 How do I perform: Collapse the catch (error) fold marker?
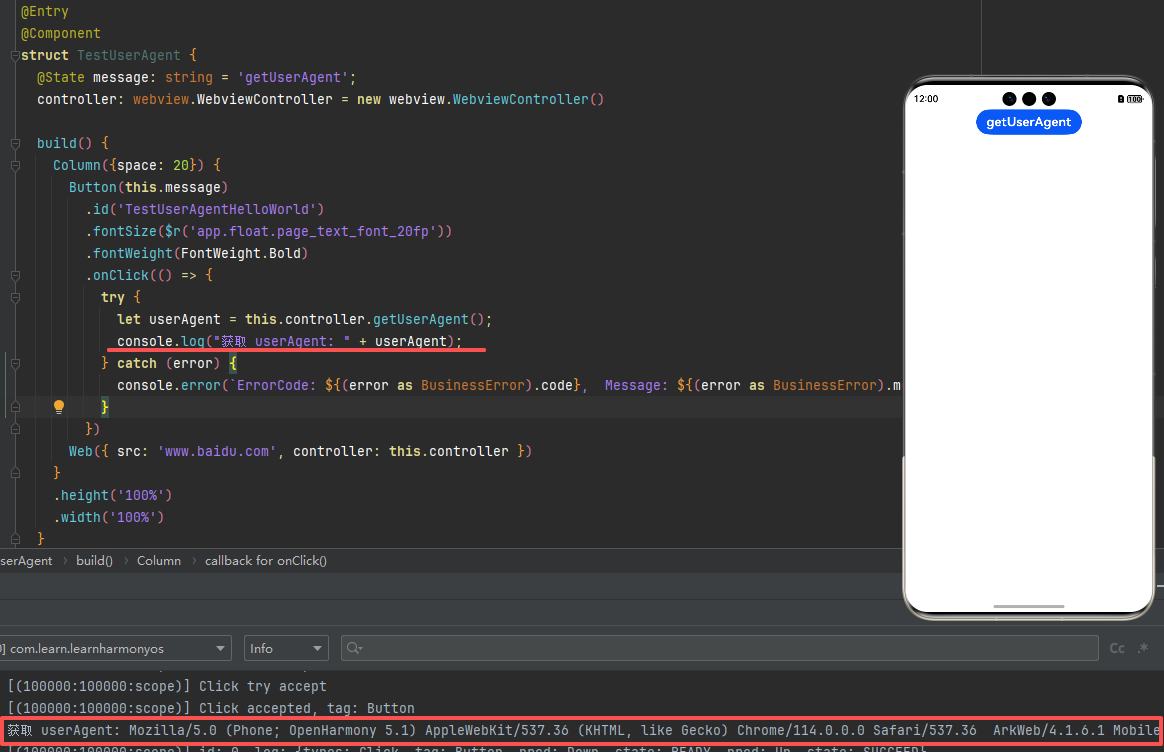point(15,364)
